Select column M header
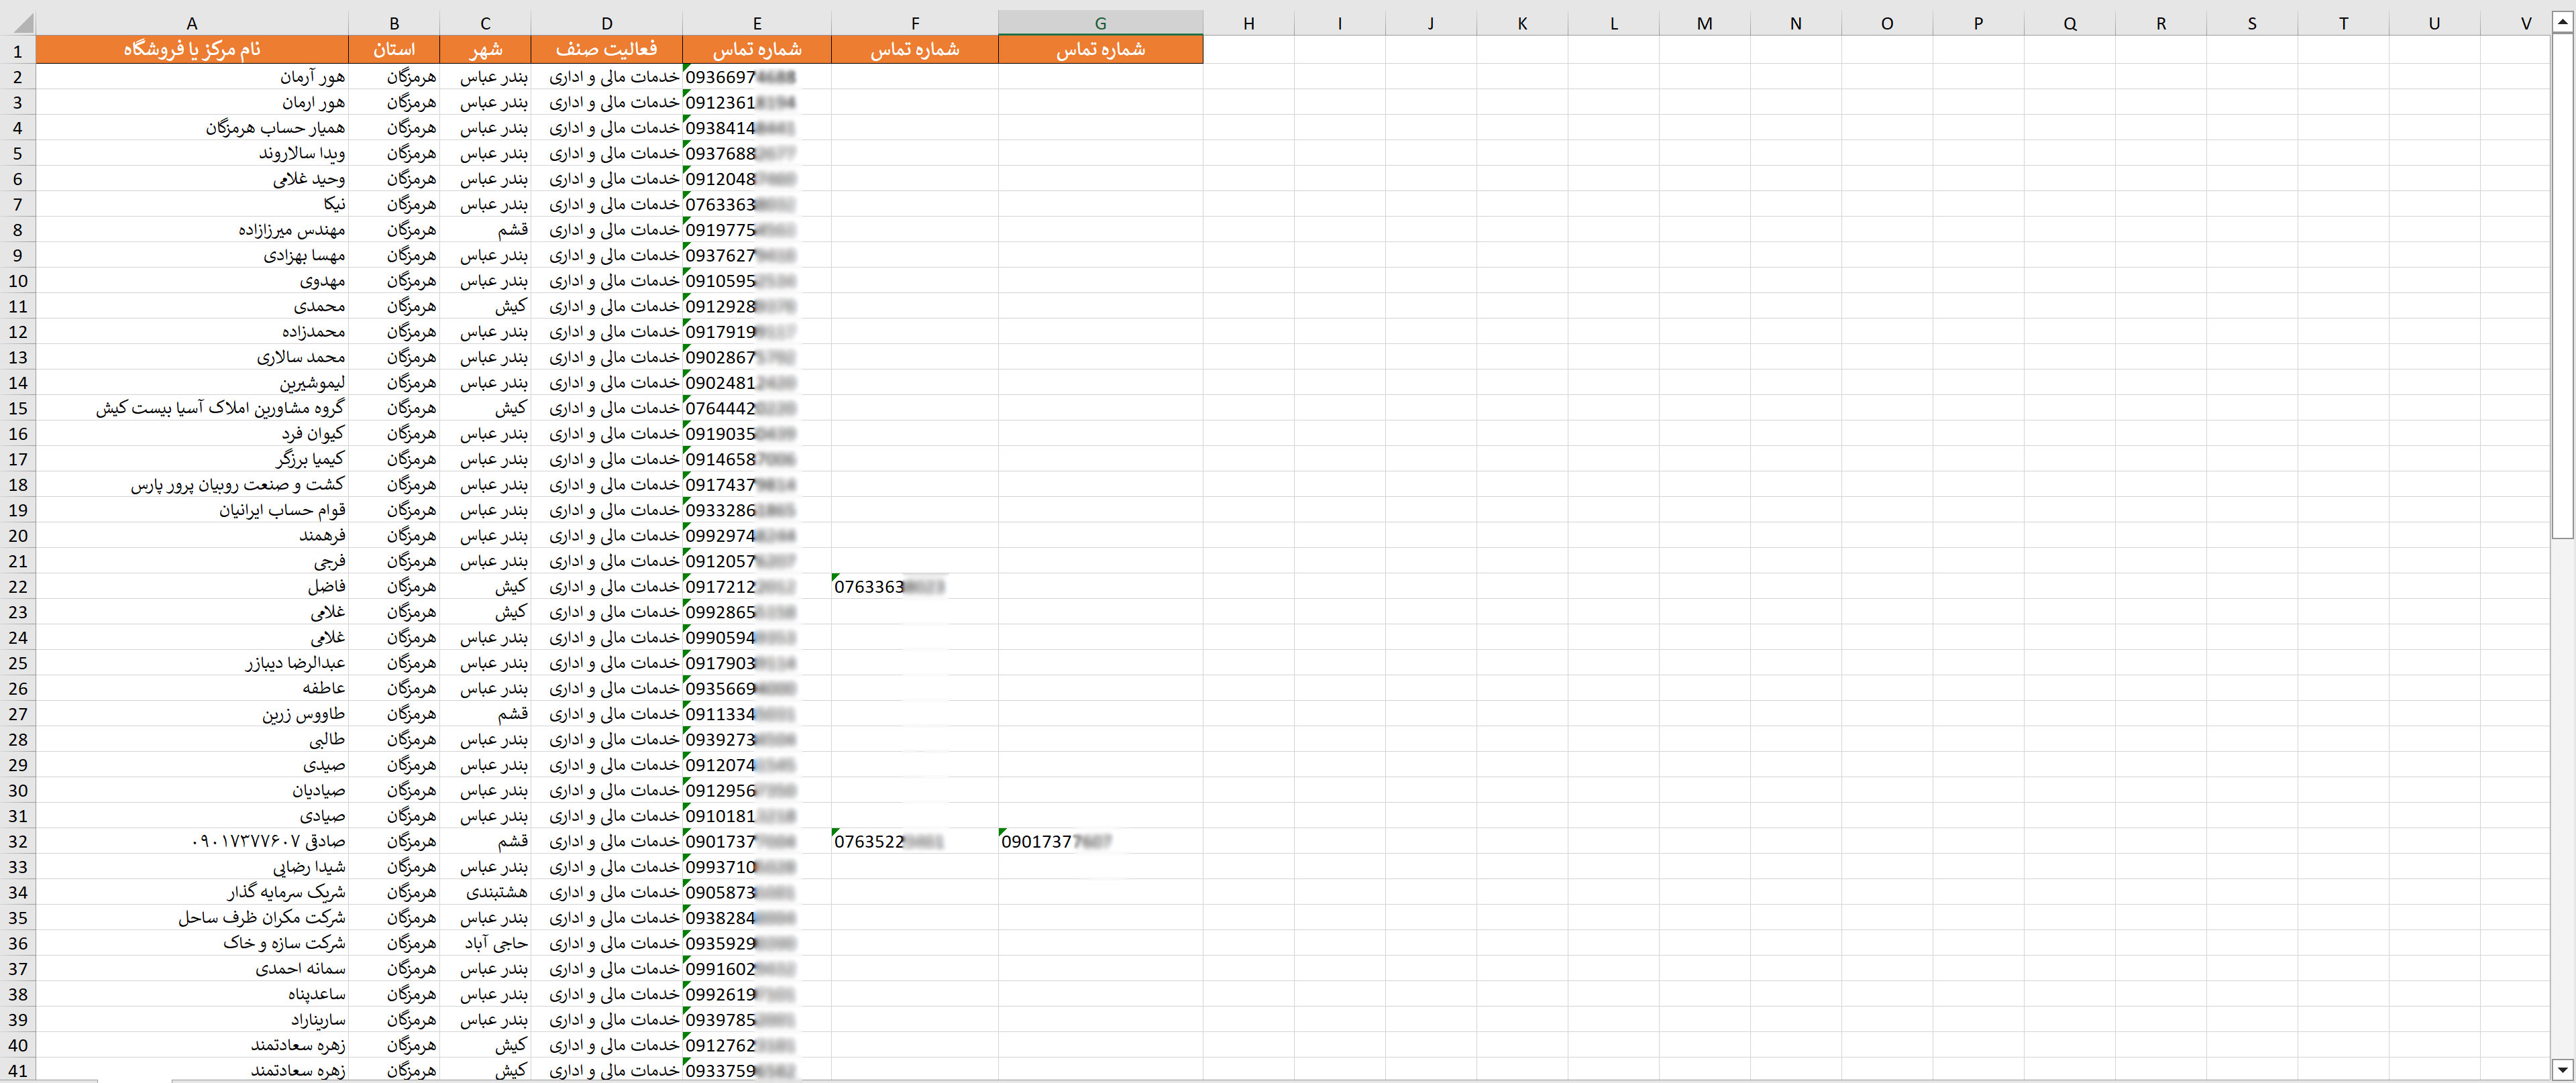 tap(1705, 23)
